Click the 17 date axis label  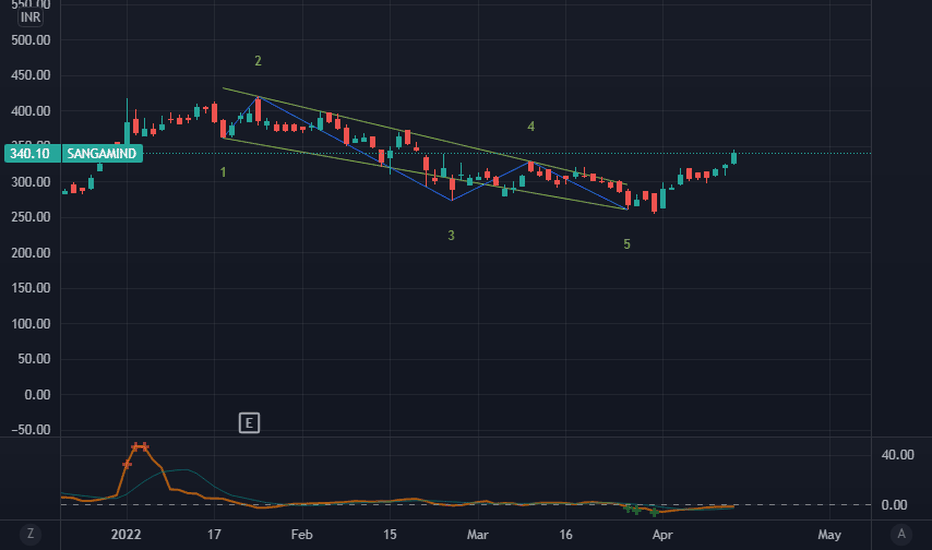pyautogui.click(x=214, y=535)
